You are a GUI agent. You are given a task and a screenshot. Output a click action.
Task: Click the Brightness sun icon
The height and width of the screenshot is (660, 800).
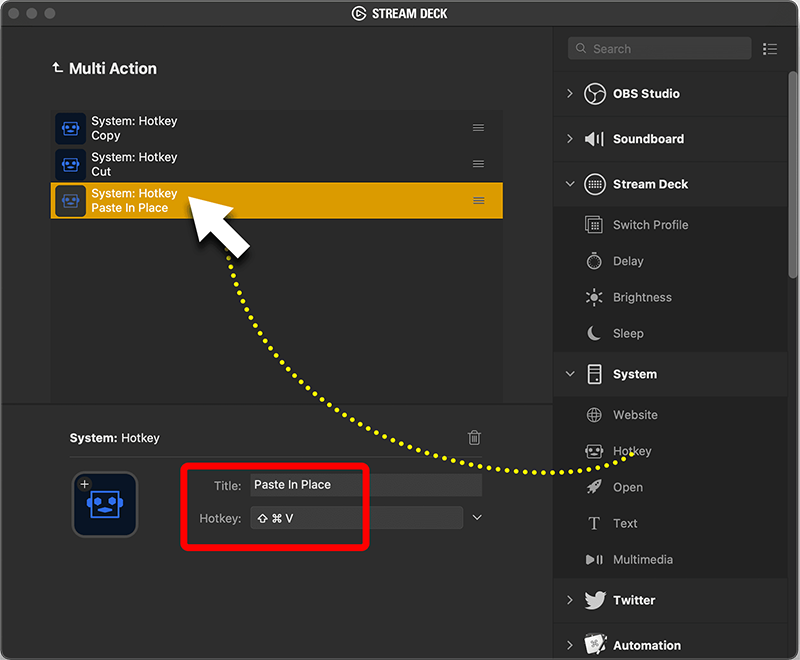tap(594, 297)
